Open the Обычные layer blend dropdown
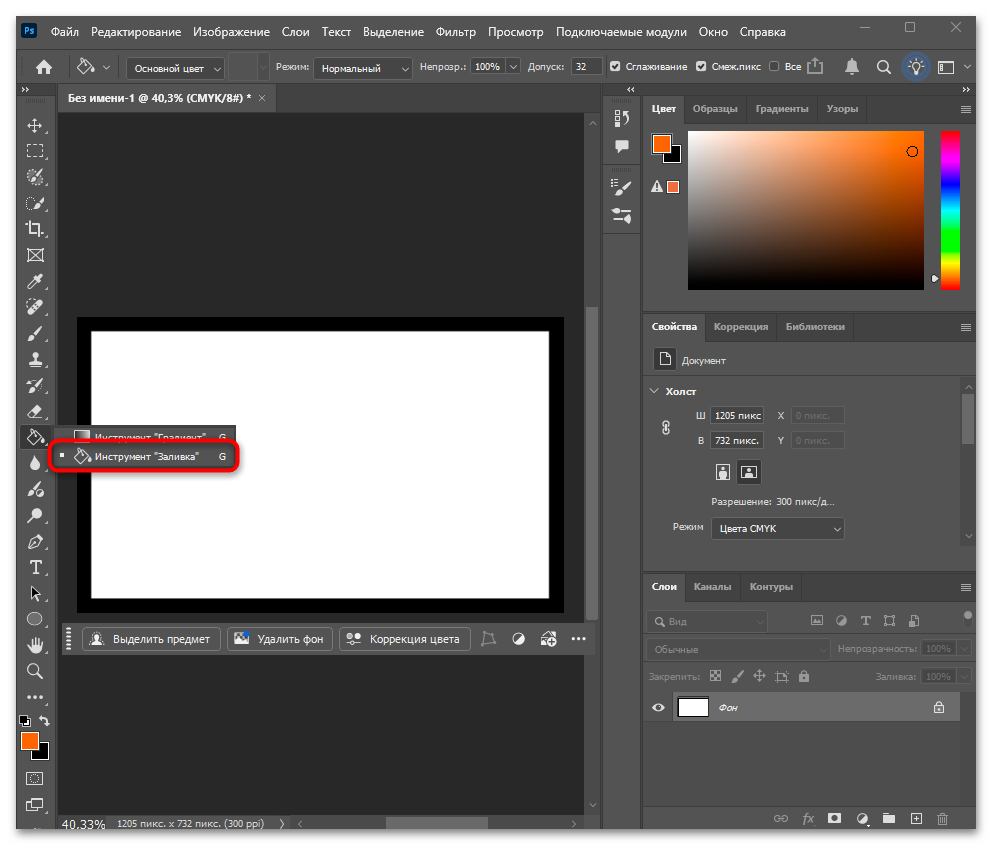 click(x=738, y=650)
